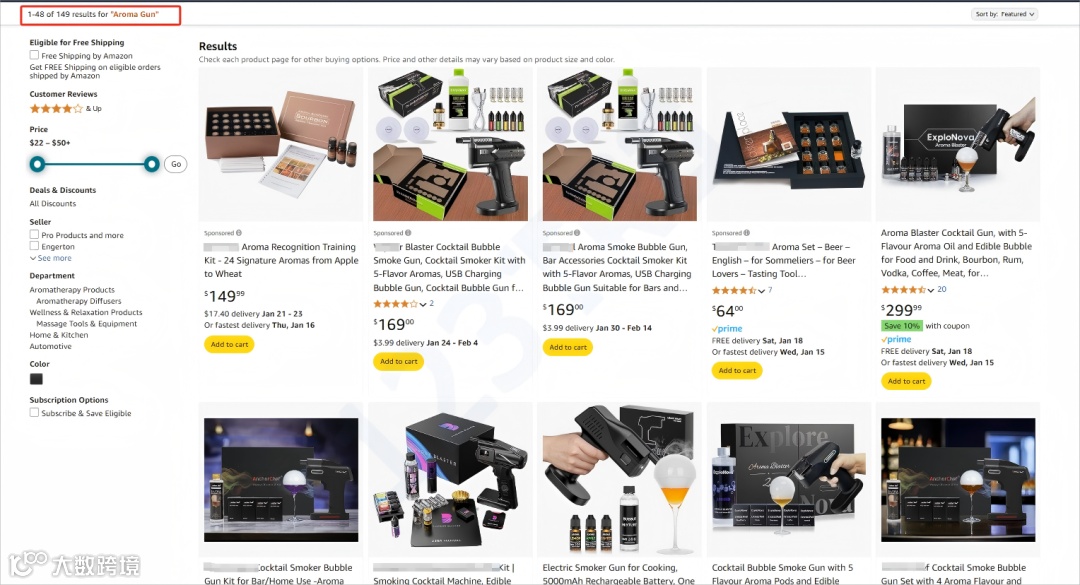The image size is (1080, 585).
Task: Click the prime logo under $64 price
Action: point(727,329)
